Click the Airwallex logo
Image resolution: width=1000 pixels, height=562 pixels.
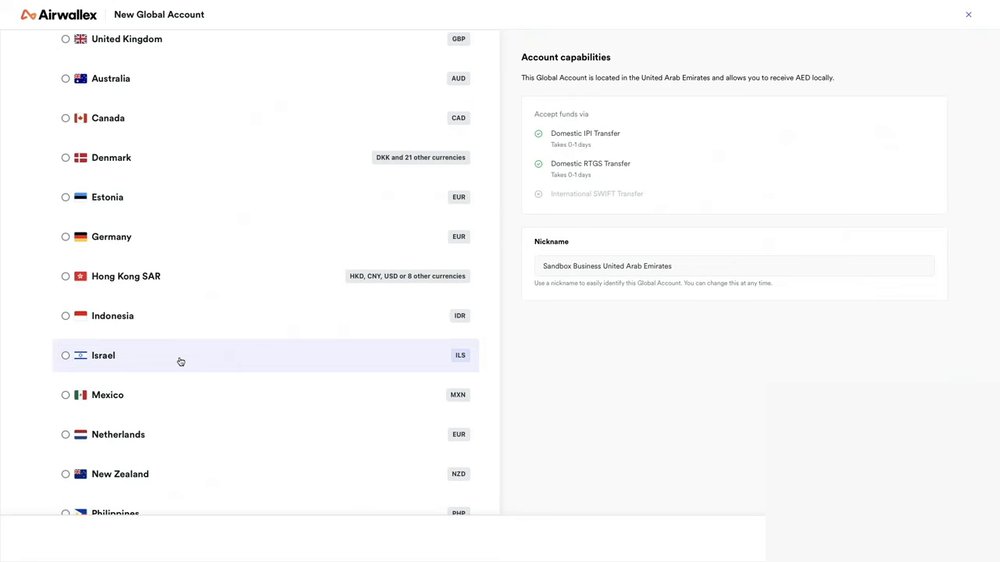(59, 15)
